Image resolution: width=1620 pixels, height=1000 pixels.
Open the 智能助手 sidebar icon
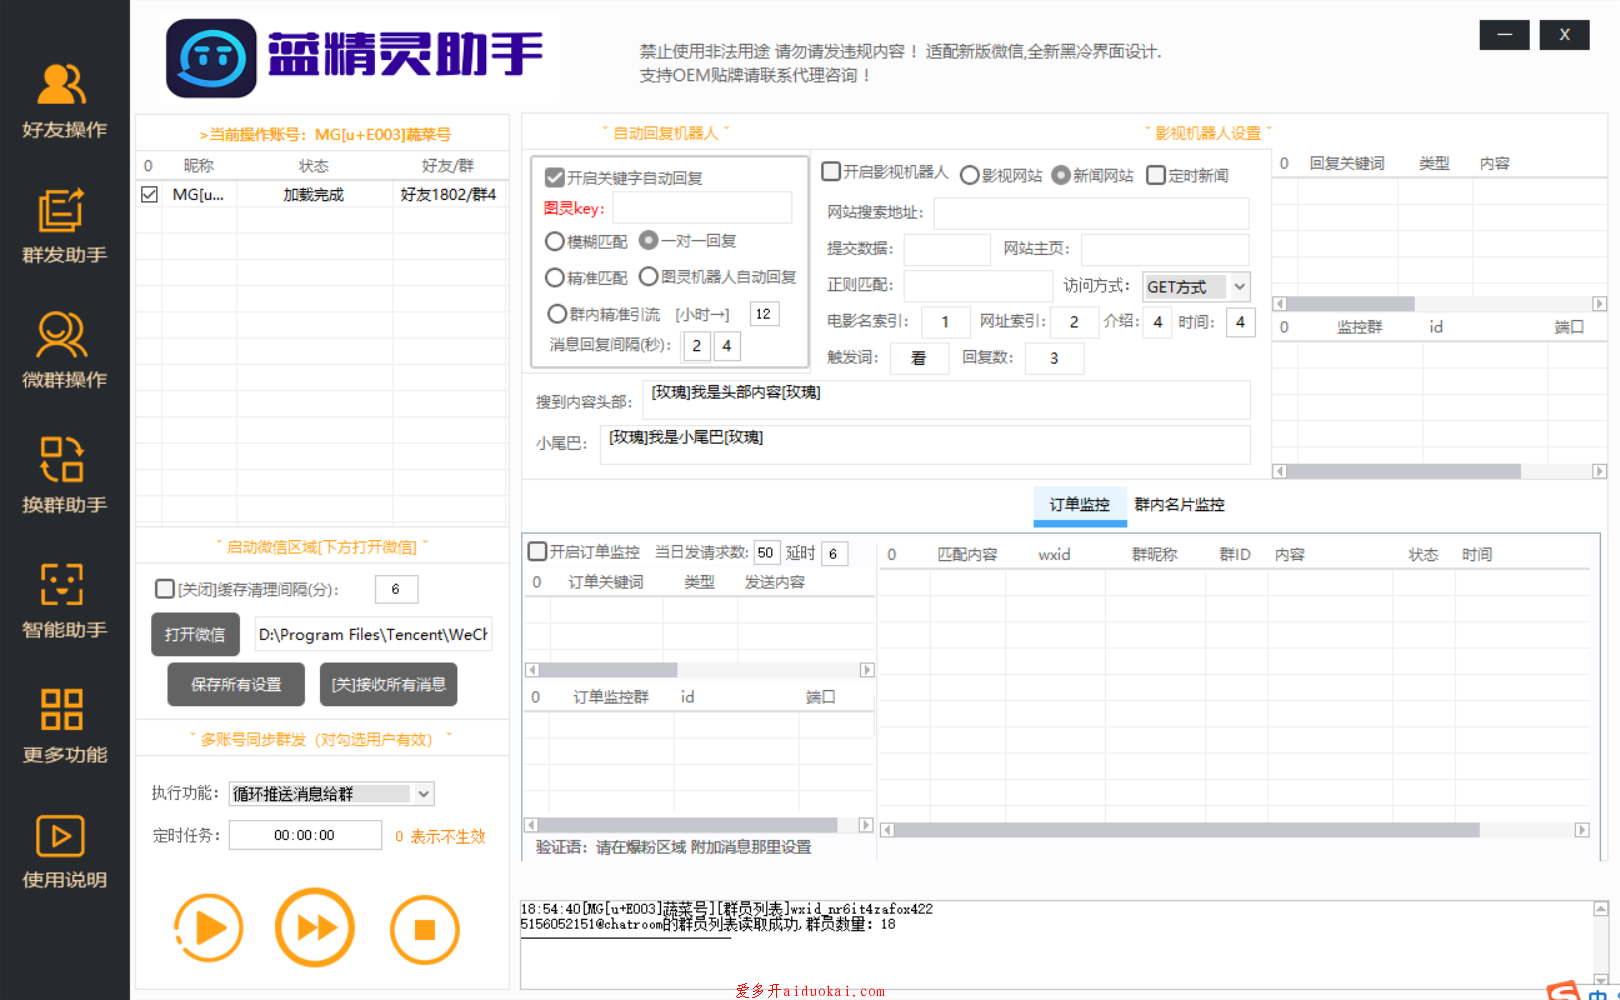click(x=62, y=586)
